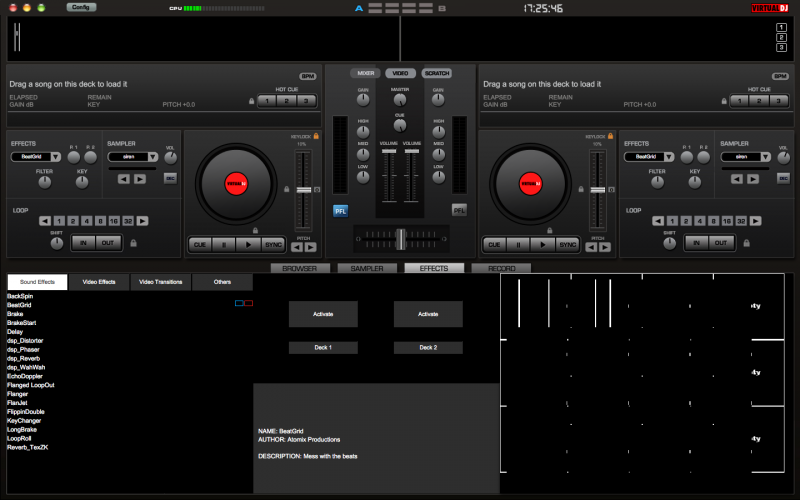Click the Master volume knob in mixer

[400, 101]
